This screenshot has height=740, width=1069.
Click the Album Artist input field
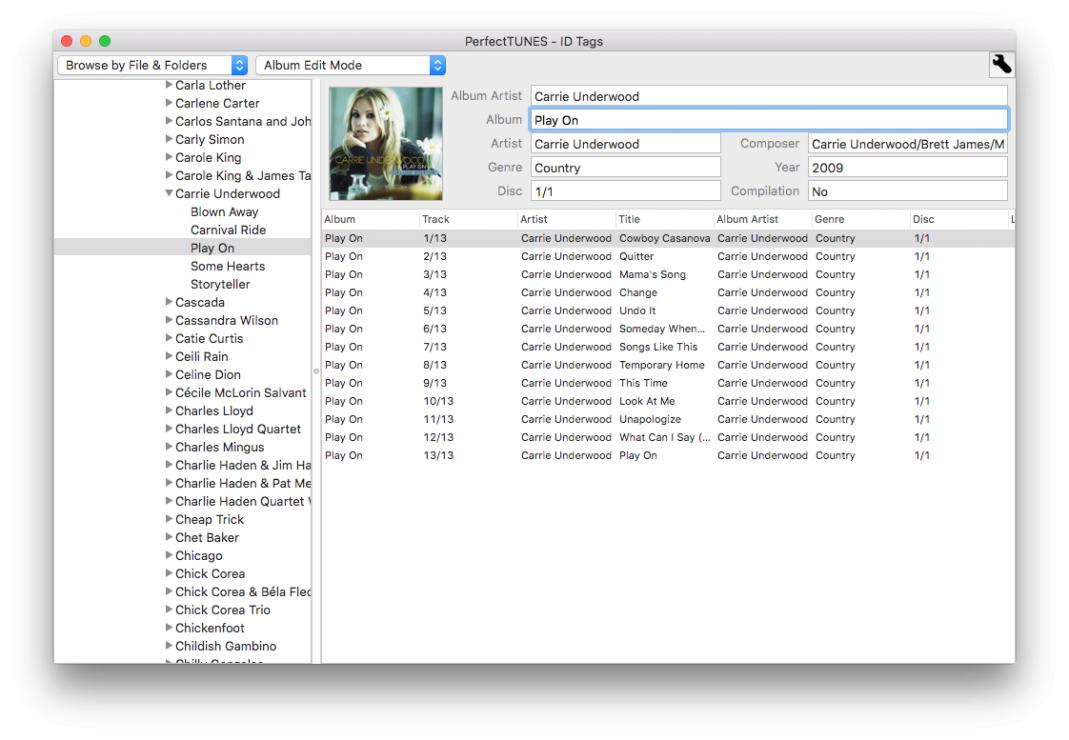point(768,97)
